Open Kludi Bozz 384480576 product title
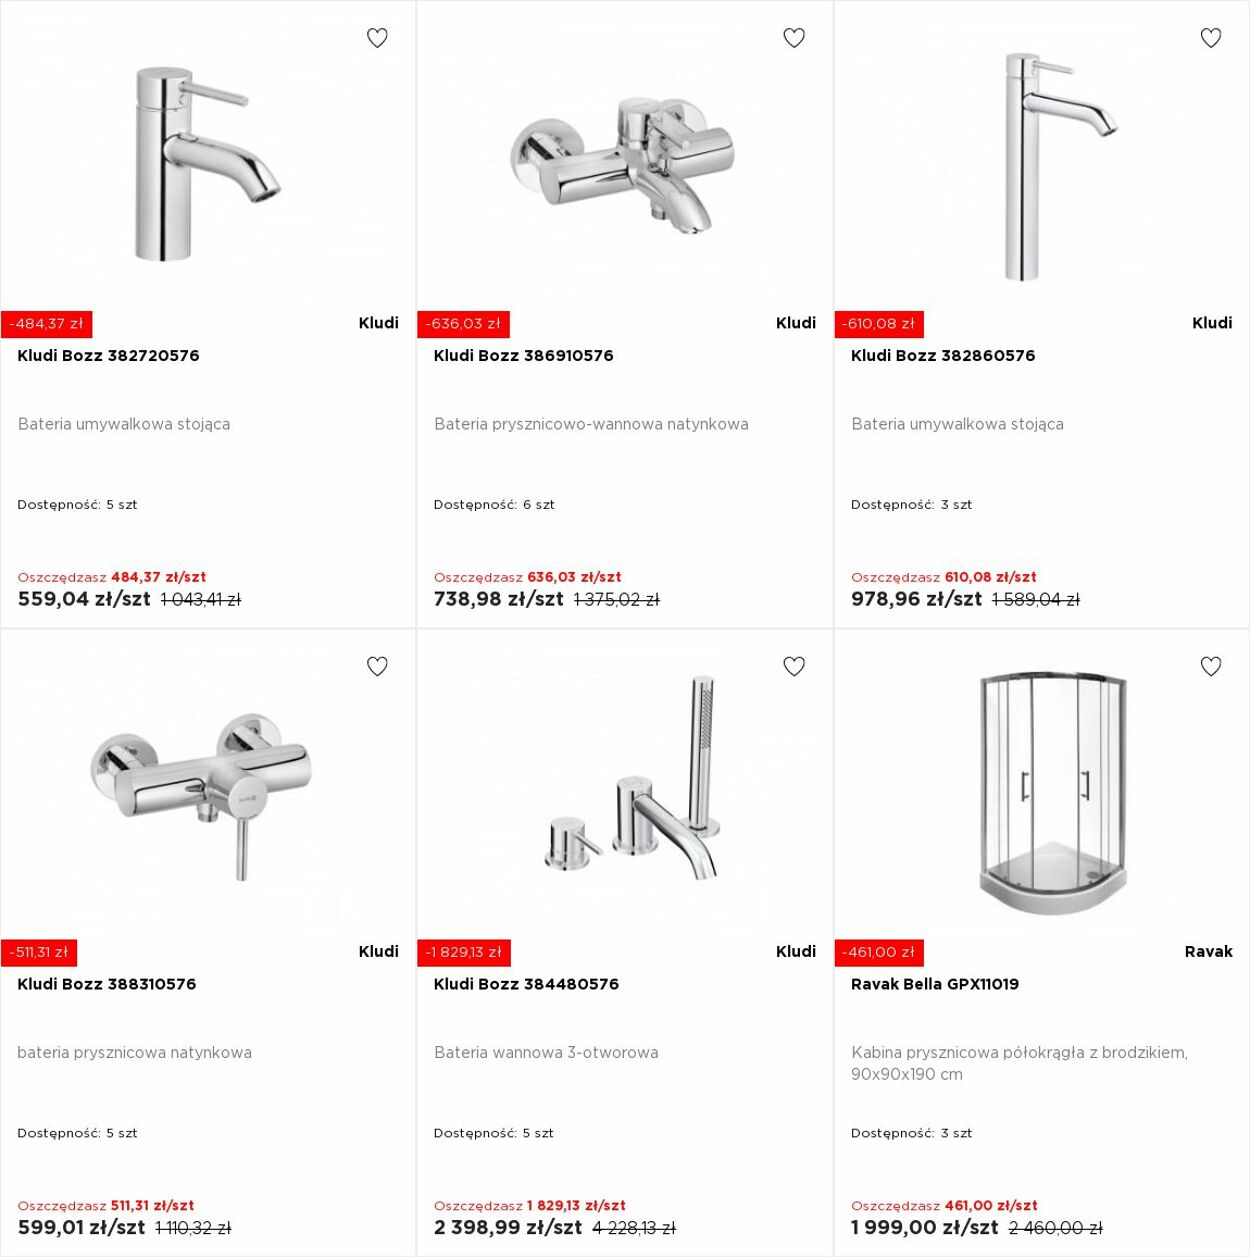This screenshot has height=1257, width=1250. pos(526,984)
